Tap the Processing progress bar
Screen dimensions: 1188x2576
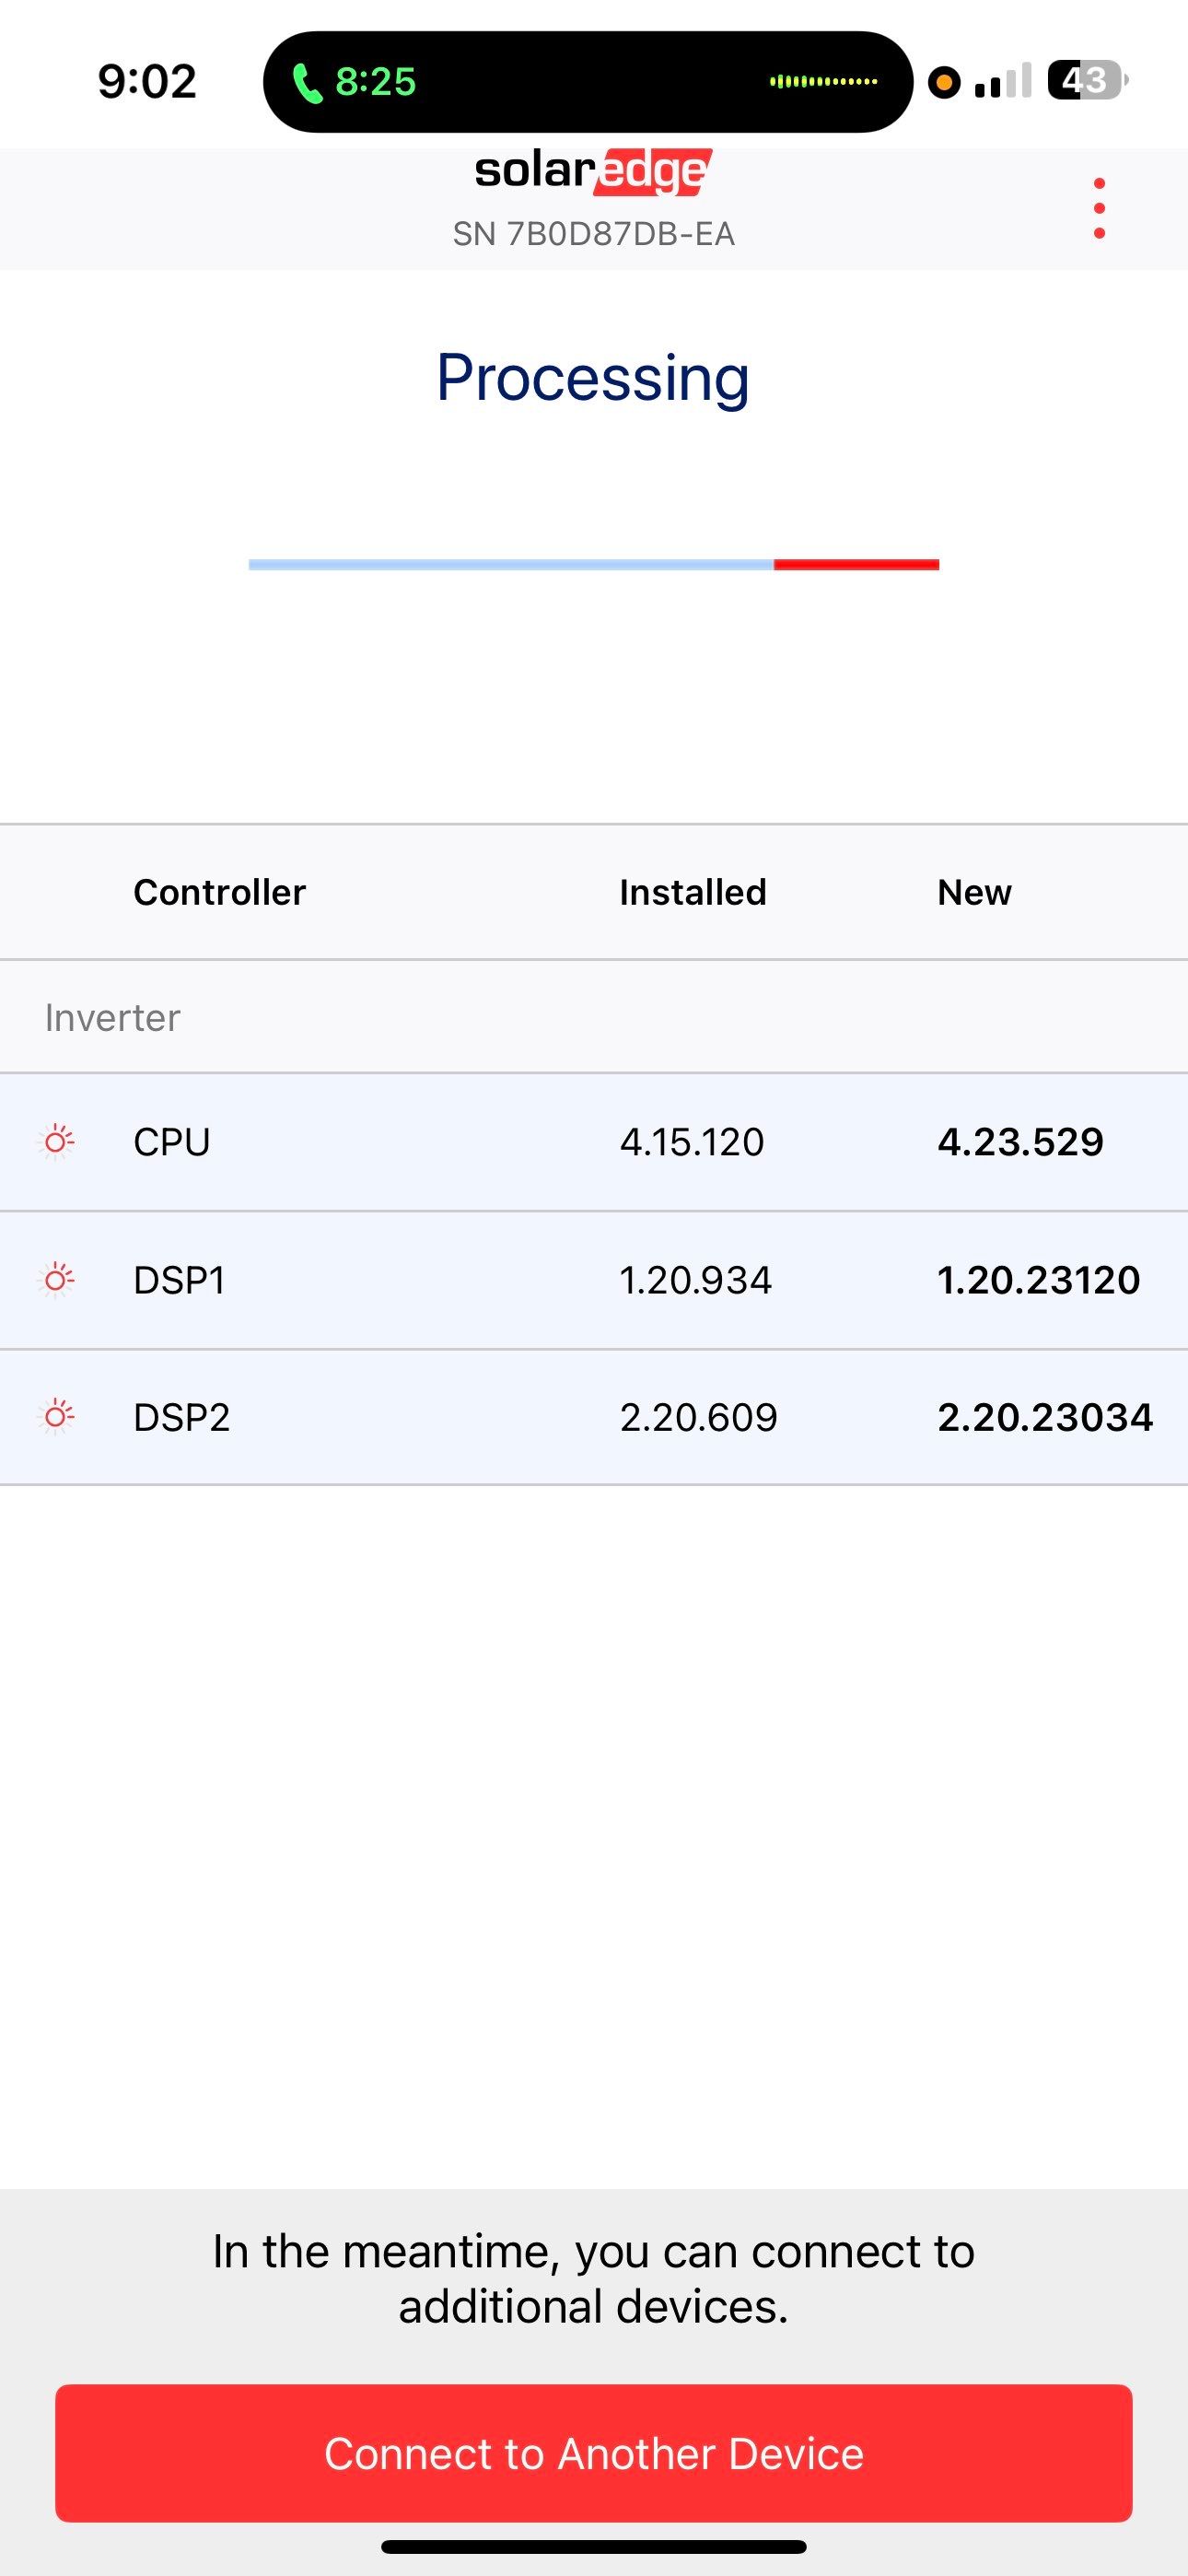click(x=593, y=565)
